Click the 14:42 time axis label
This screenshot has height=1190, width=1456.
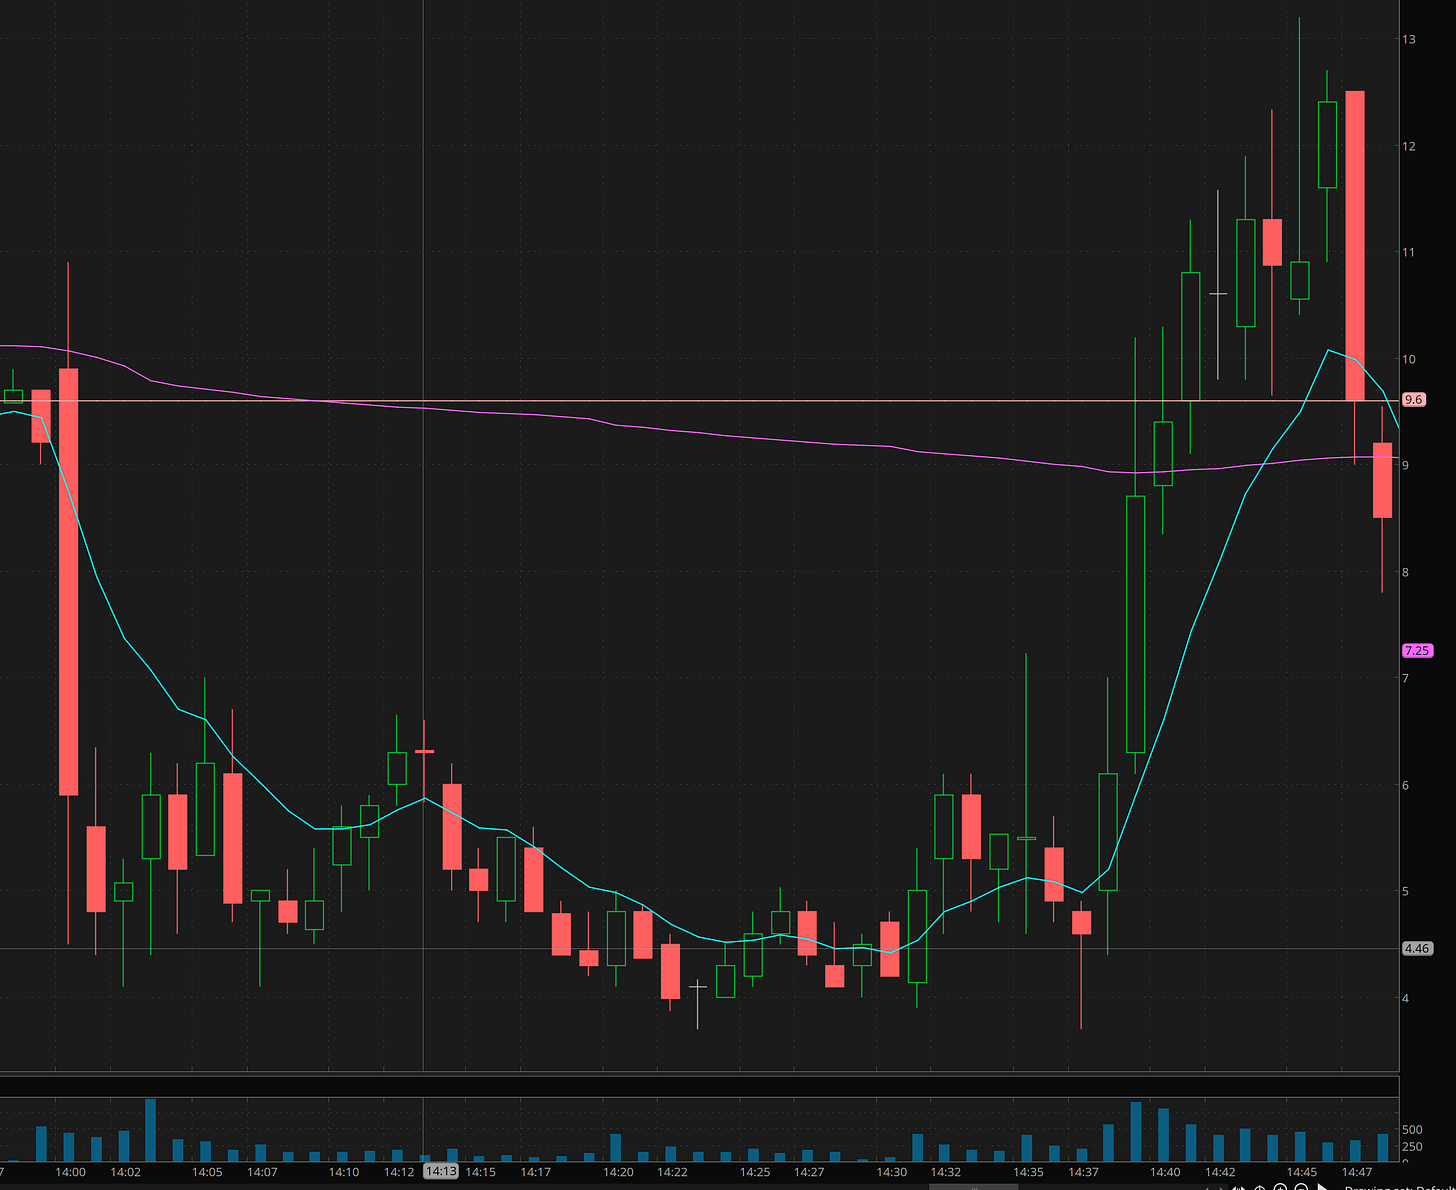[1220, 1172]
